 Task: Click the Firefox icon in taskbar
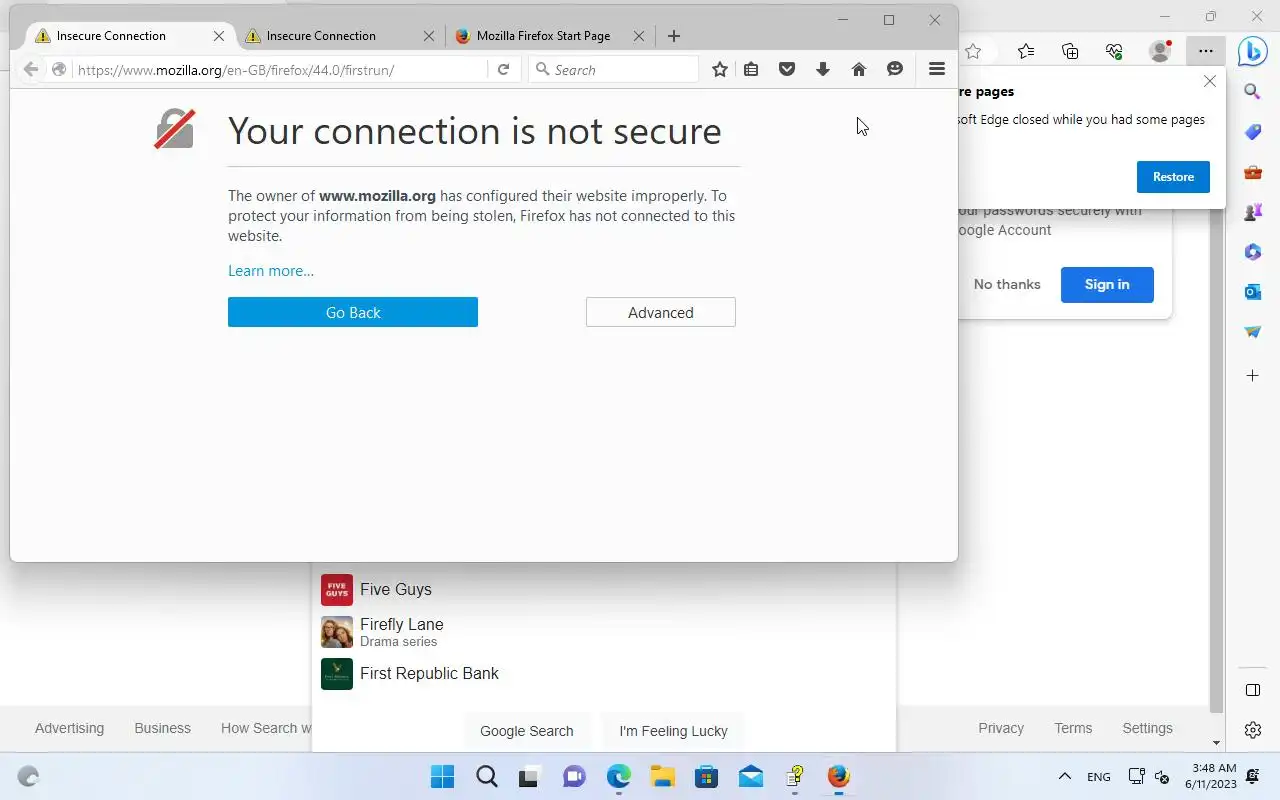(x=838, y=777)
